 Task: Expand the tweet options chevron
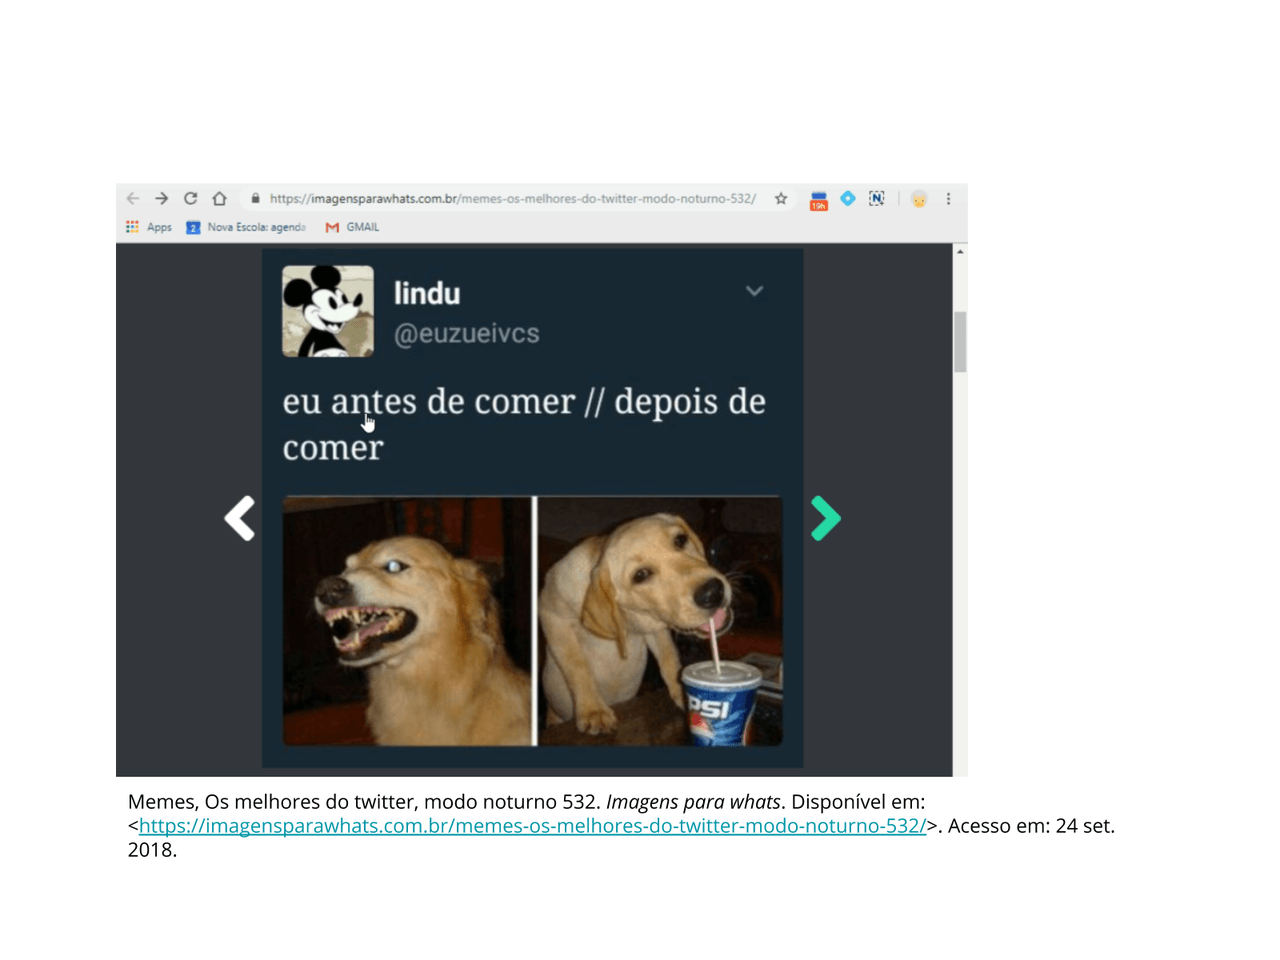(754, 291)
